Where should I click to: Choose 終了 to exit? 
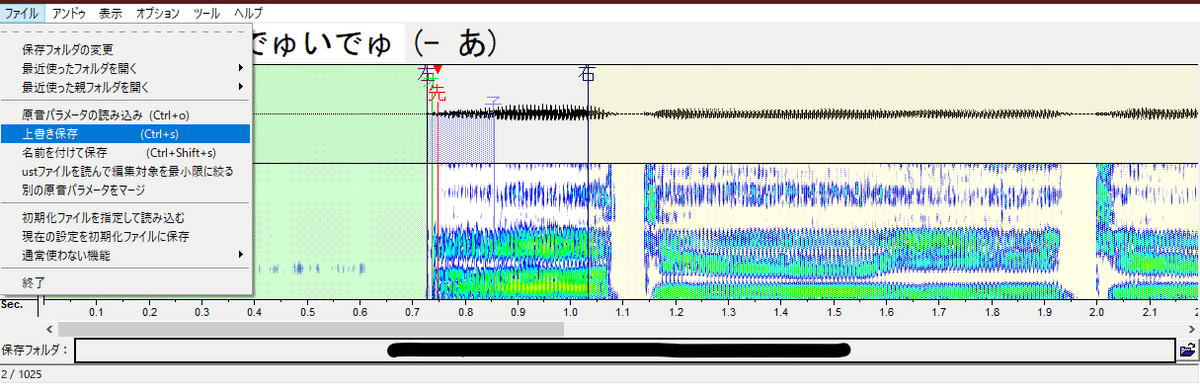pos(126,283)
